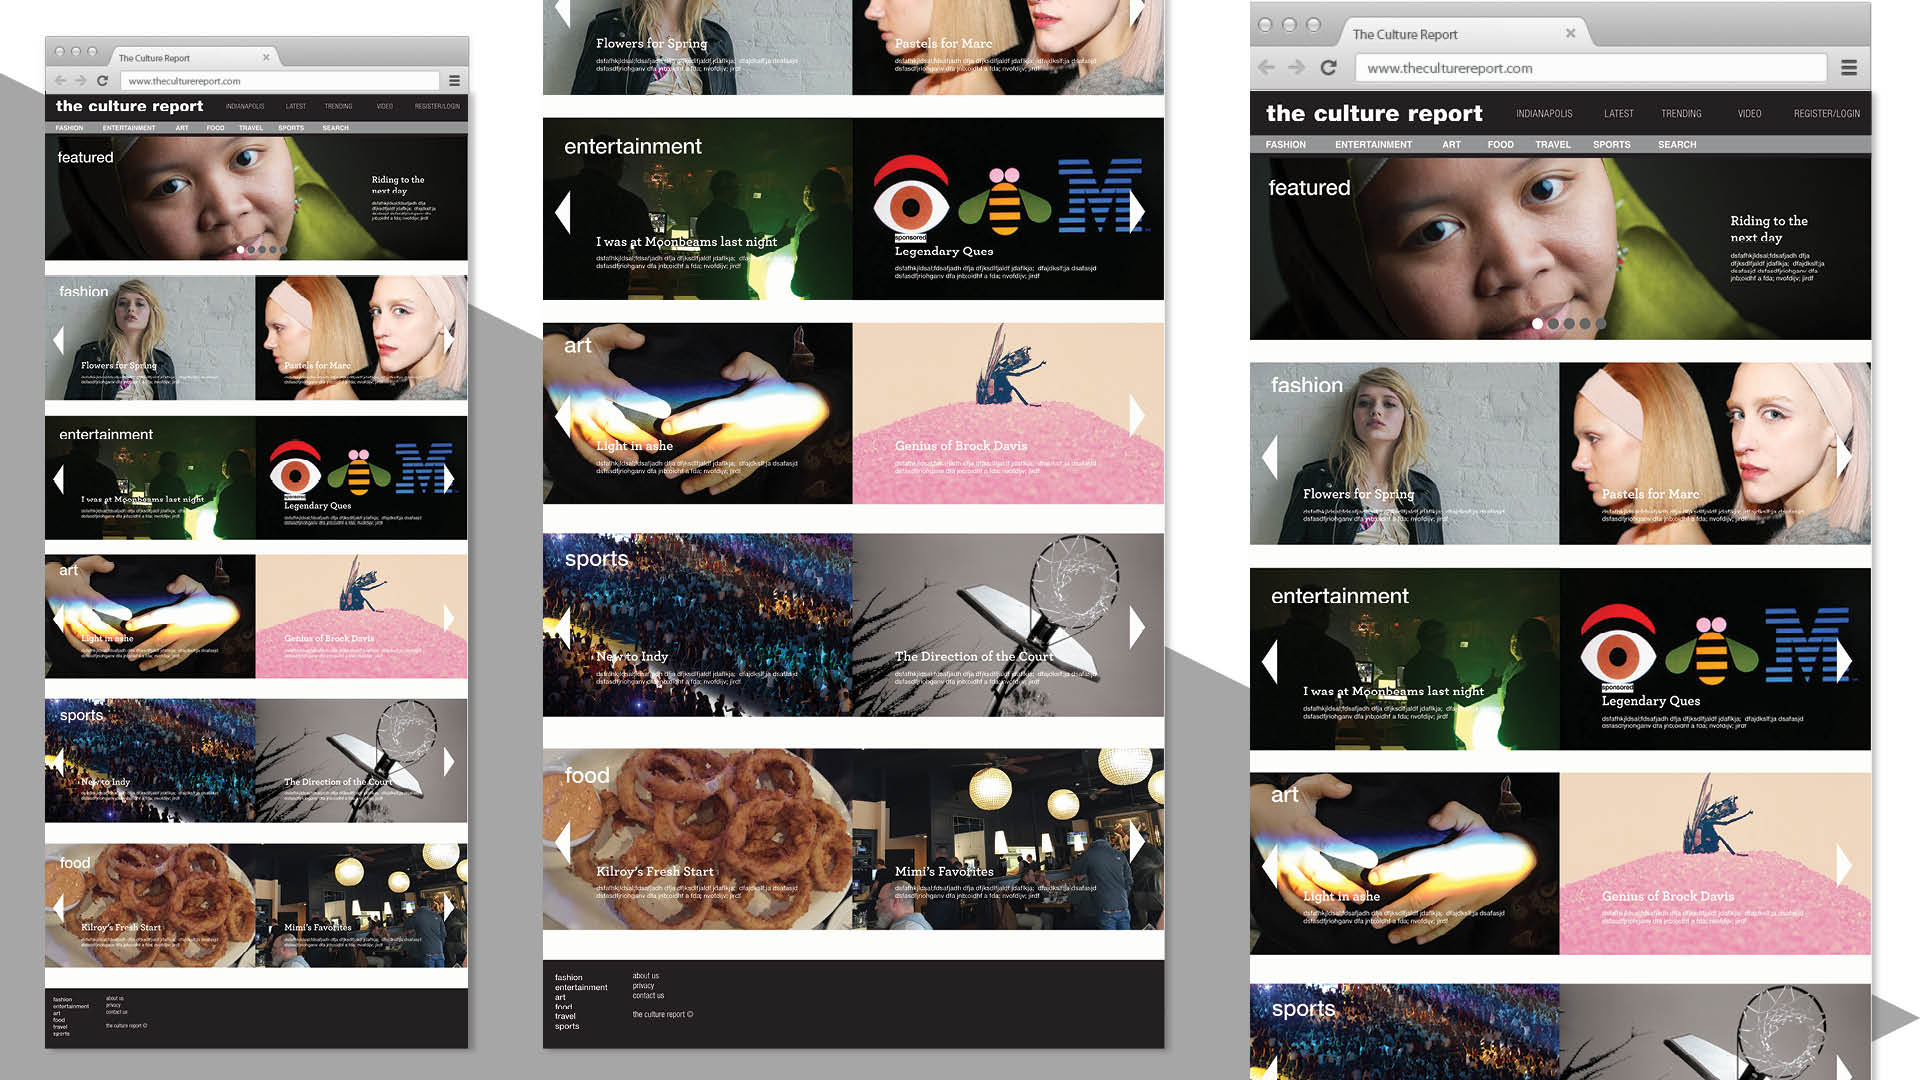Click next arrow on right browser art carousel
Screen dimensions: 1920x1080
click(x=1844, y=865)
